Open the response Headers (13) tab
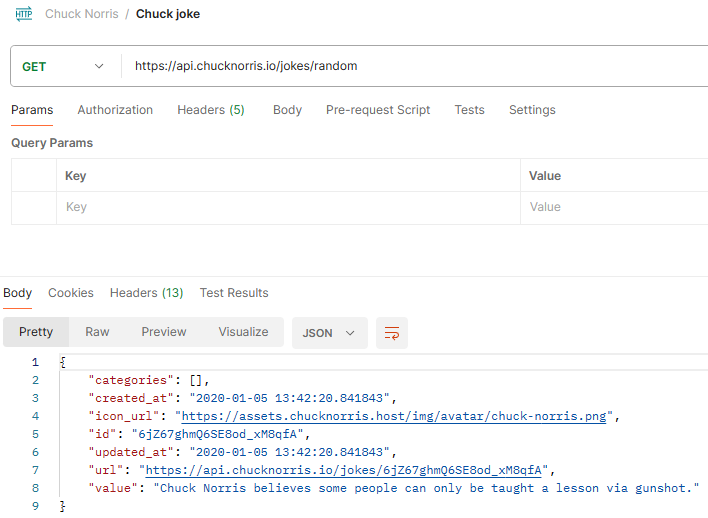This screenshot has height=518, width=708. pos(147,293)
